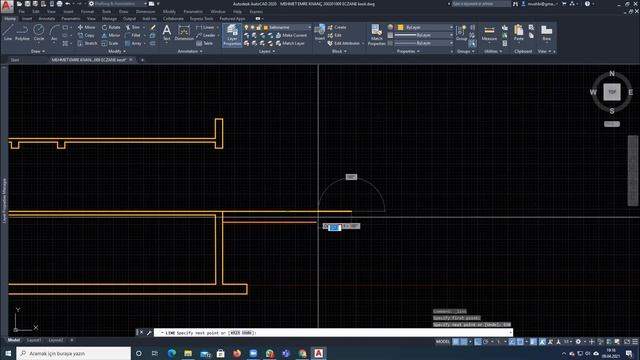Click the Linear dimension tool
Screen dimensions: 640x360
point(205,27)
